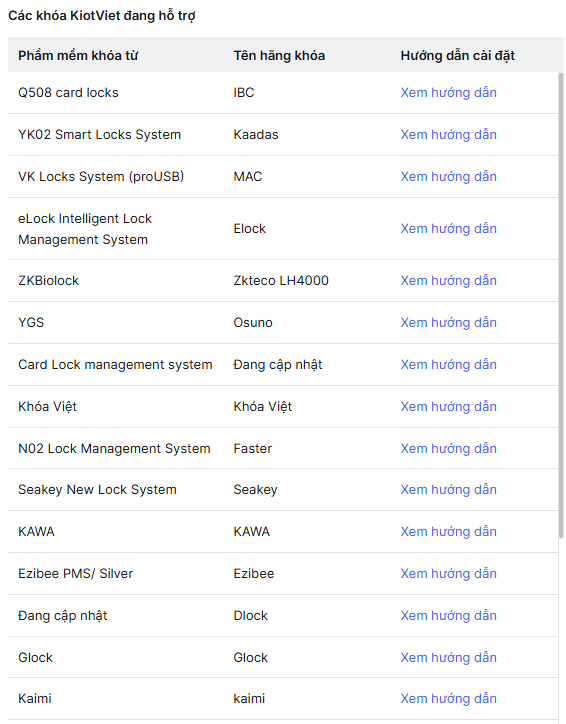Select the 'Faster' brand cell
This screenshot has width=566, height=724.
tap(253, 449)
